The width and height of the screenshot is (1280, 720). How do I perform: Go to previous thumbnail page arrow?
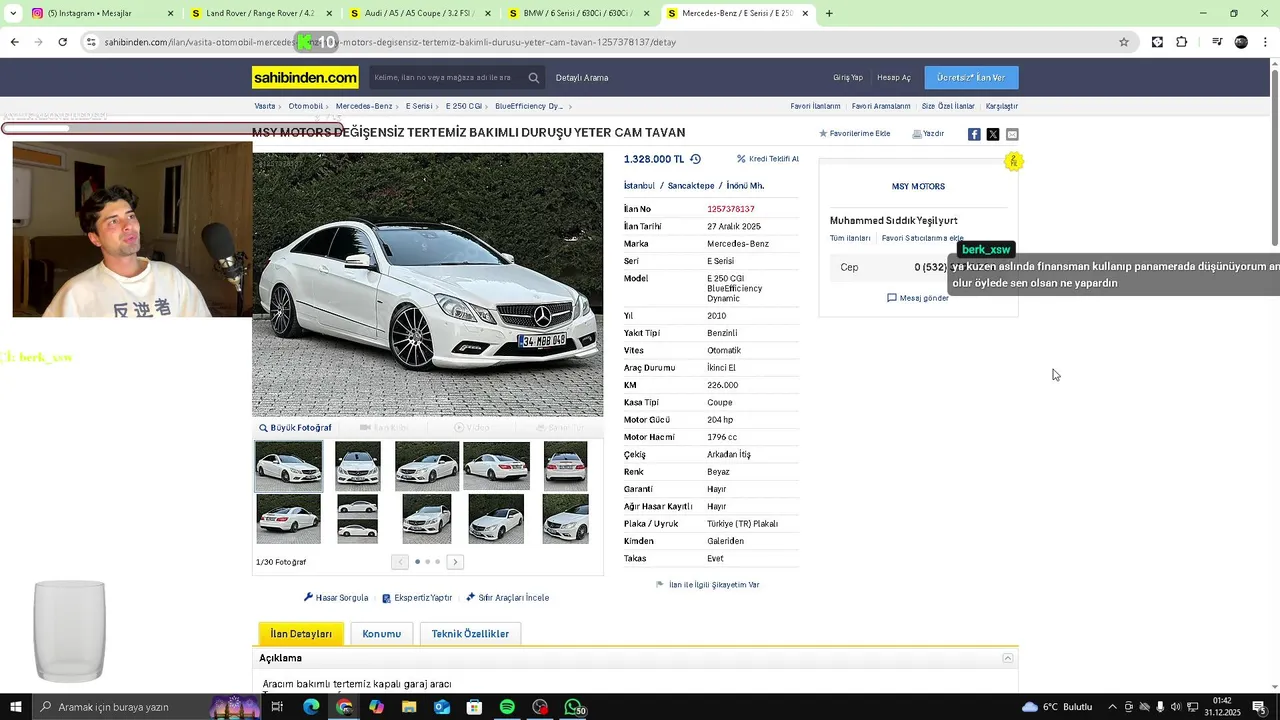click(400, 562)
